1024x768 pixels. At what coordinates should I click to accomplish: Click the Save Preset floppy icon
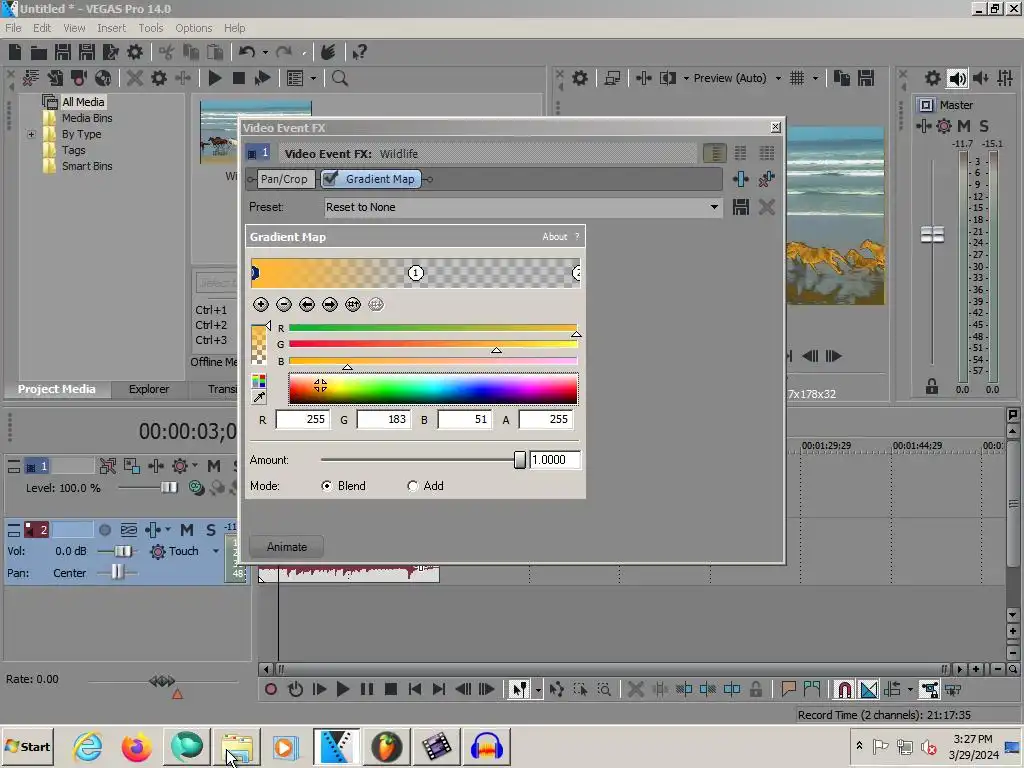741,207
